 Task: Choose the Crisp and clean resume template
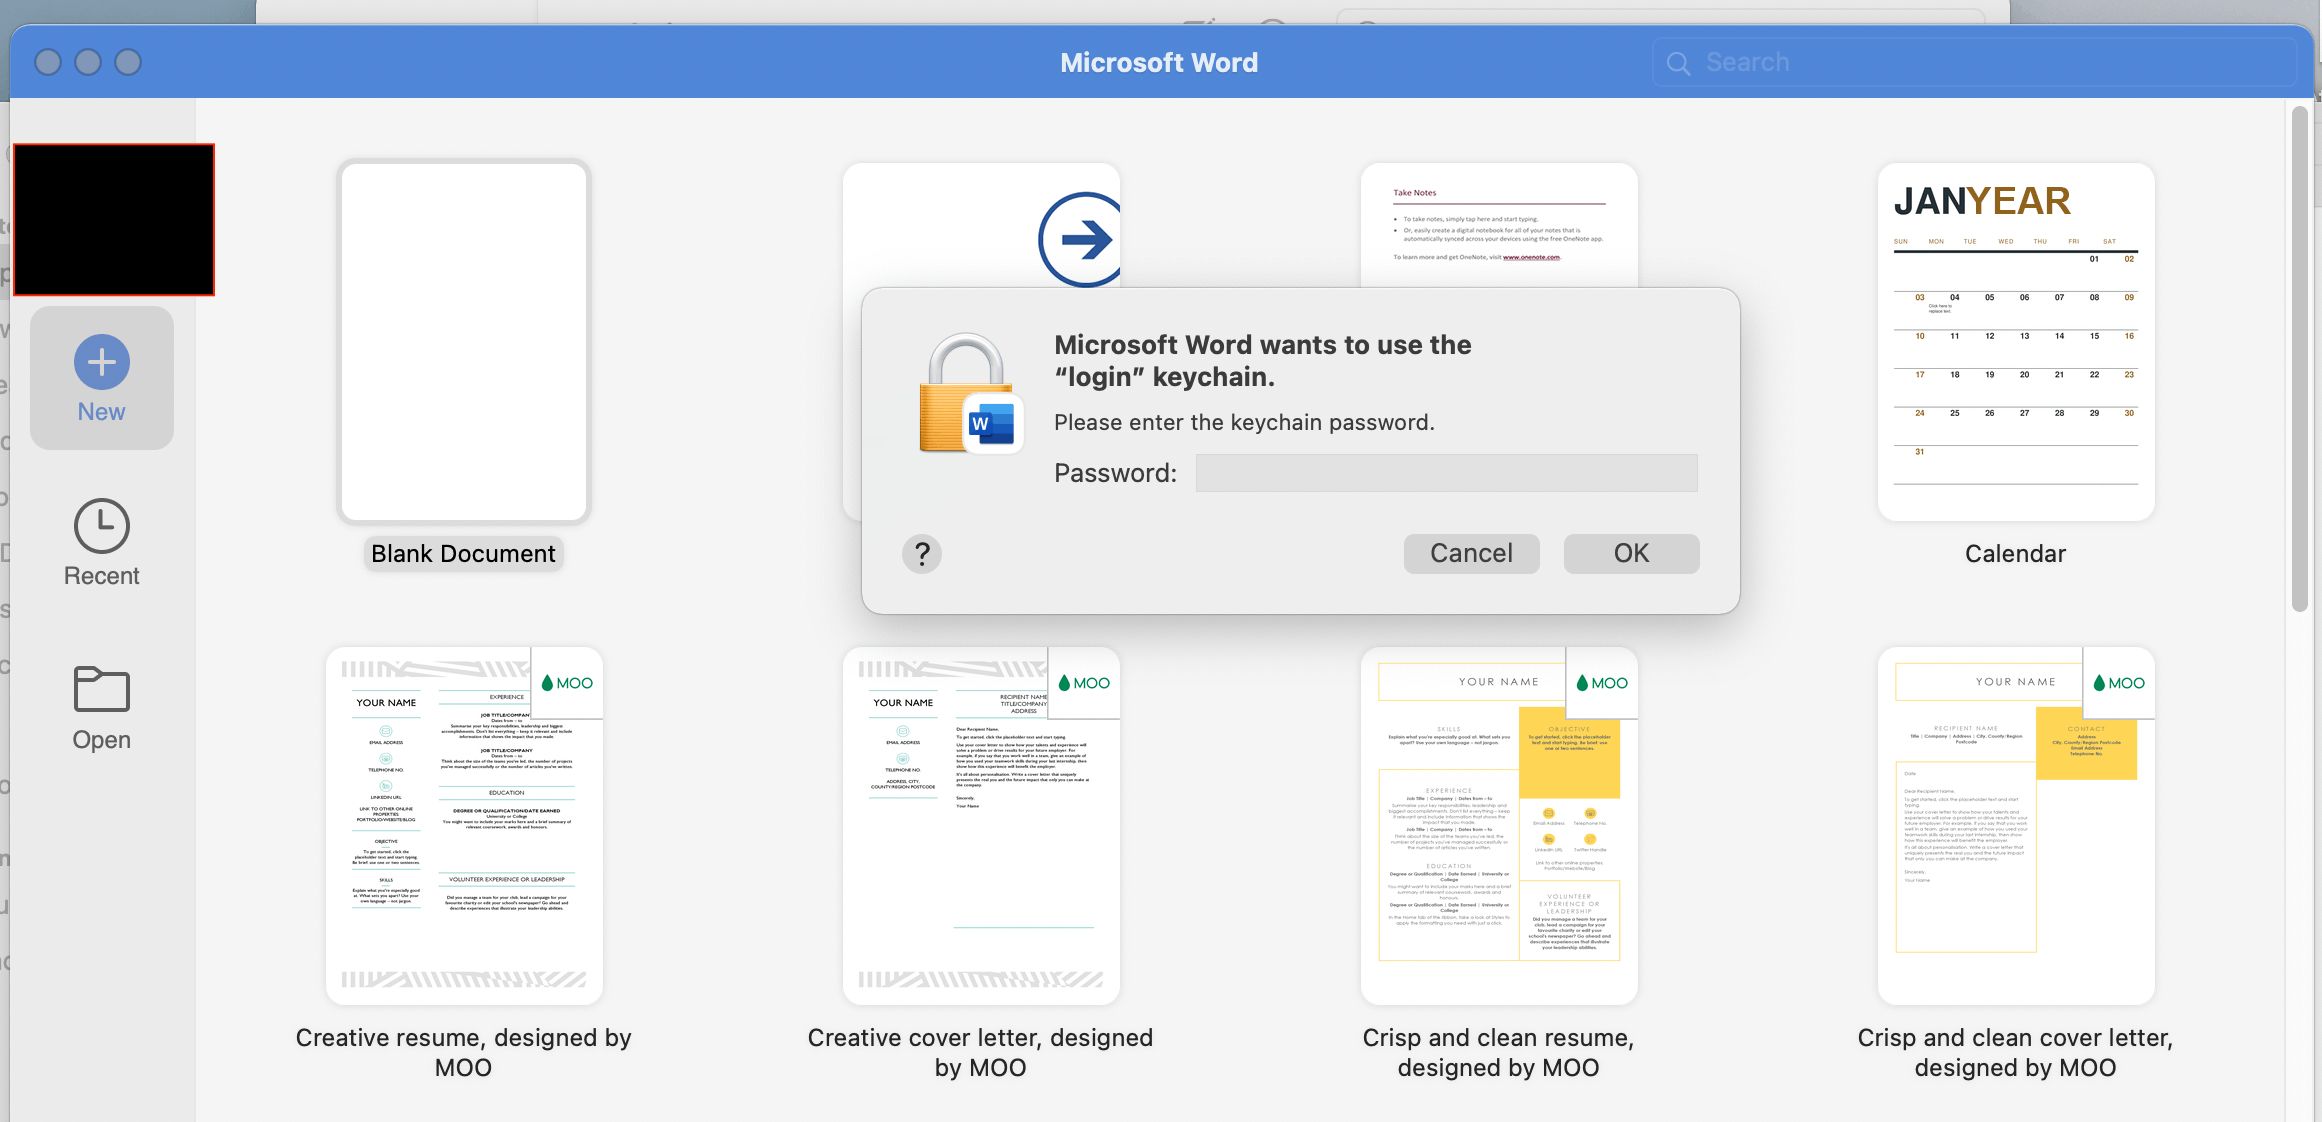point(1498,823)
